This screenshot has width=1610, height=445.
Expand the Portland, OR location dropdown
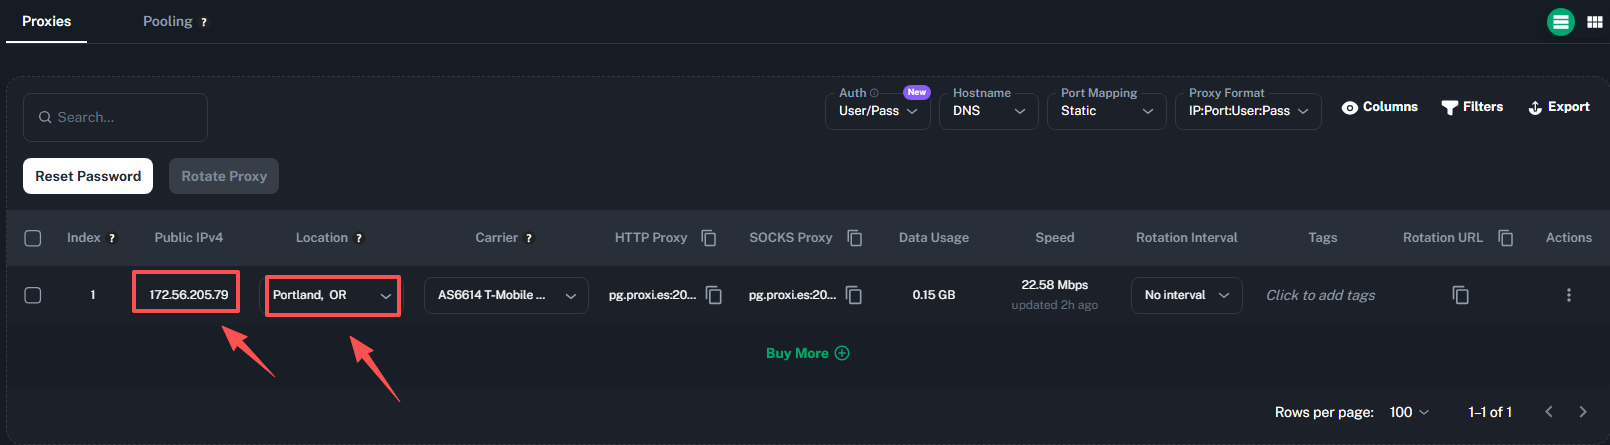tap(332, 296)
